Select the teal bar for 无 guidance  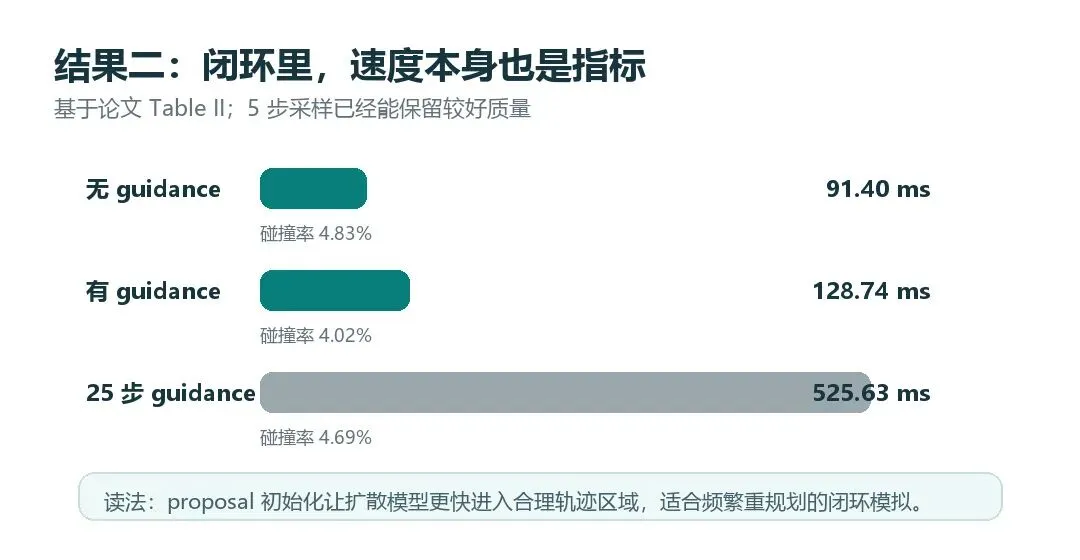313,188
